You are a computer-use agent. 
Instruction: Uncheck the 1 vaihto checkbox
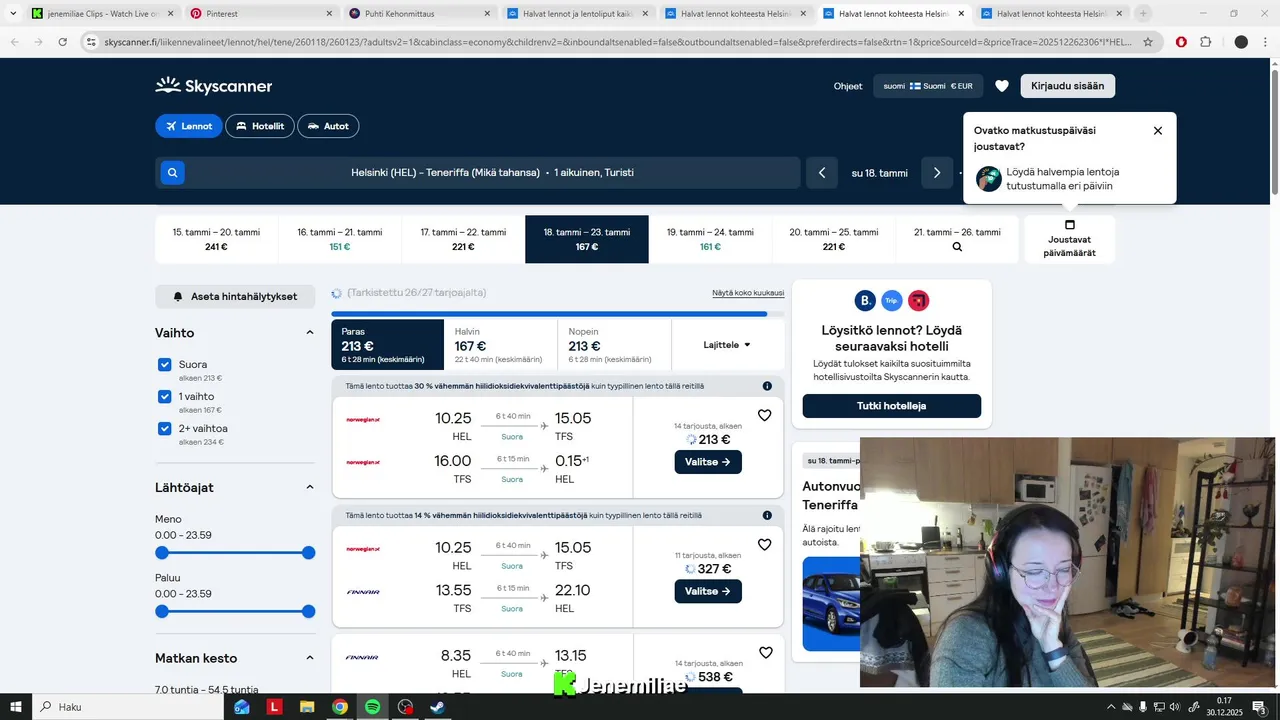pyautogui.click(x=165, y=397)
